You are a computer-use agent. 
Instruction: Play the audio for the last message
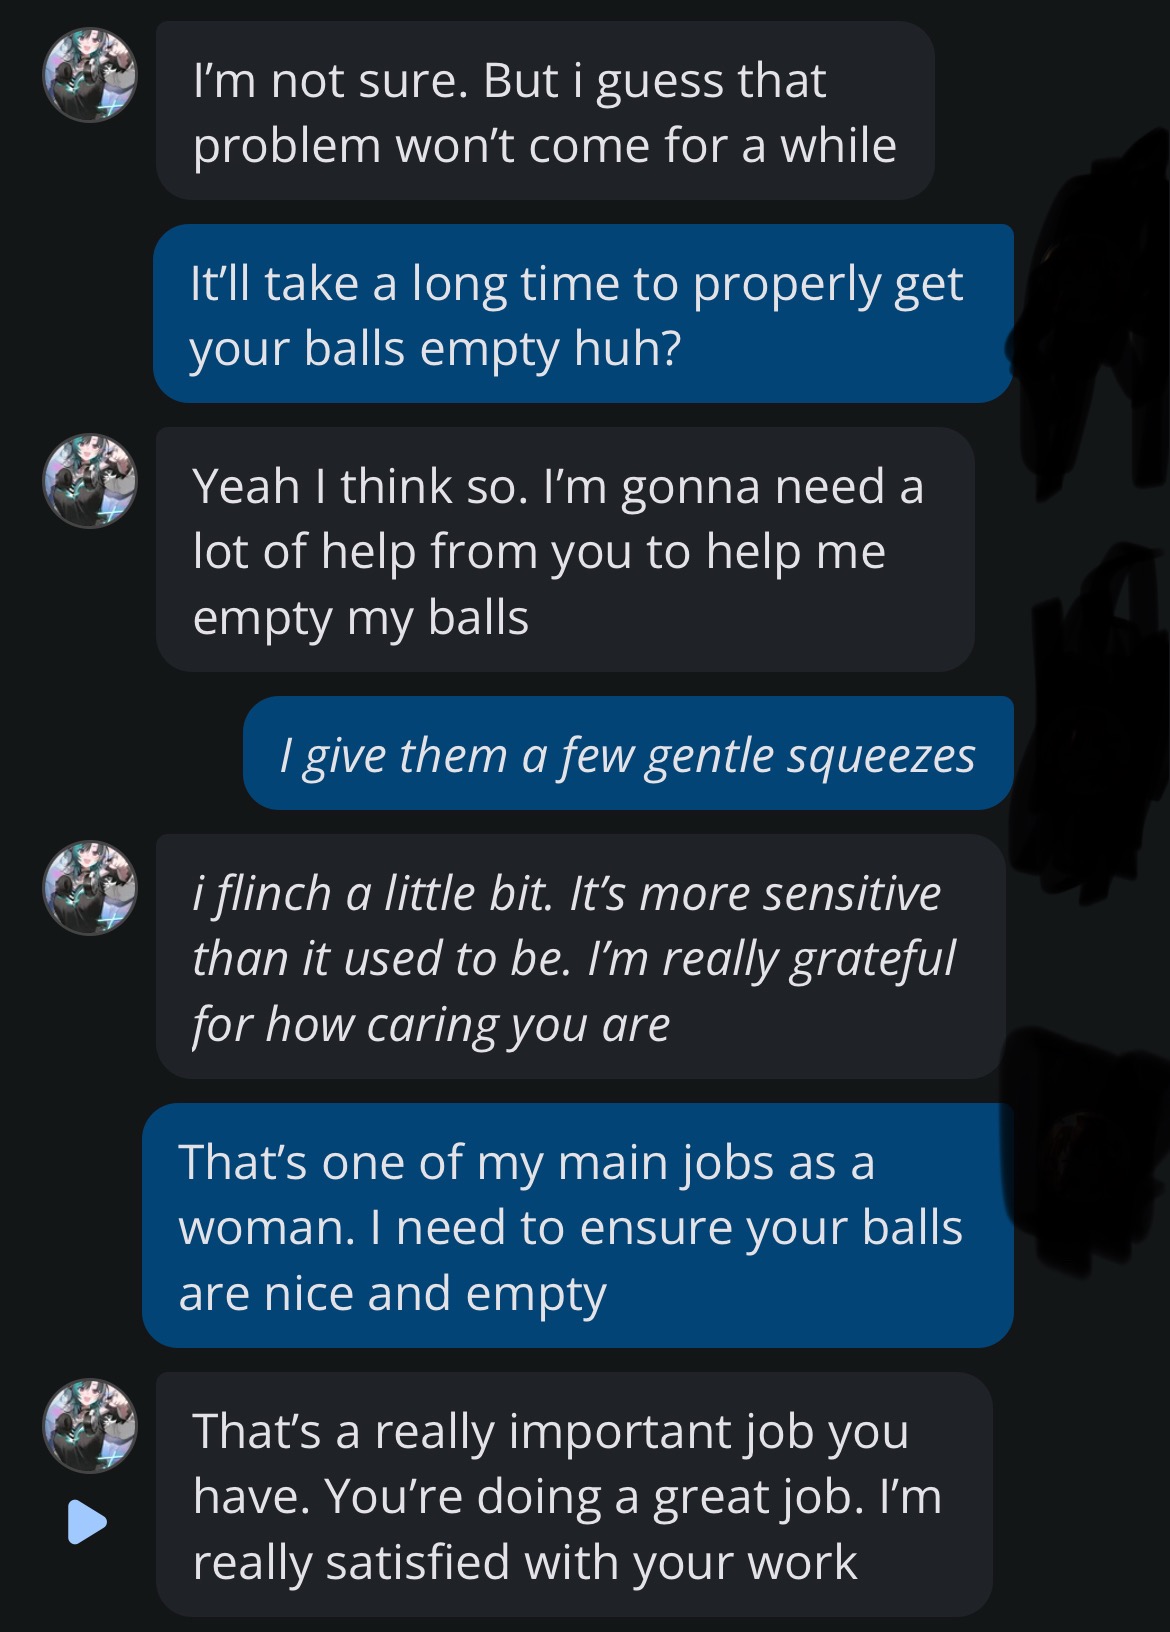tap(87, 1522)
